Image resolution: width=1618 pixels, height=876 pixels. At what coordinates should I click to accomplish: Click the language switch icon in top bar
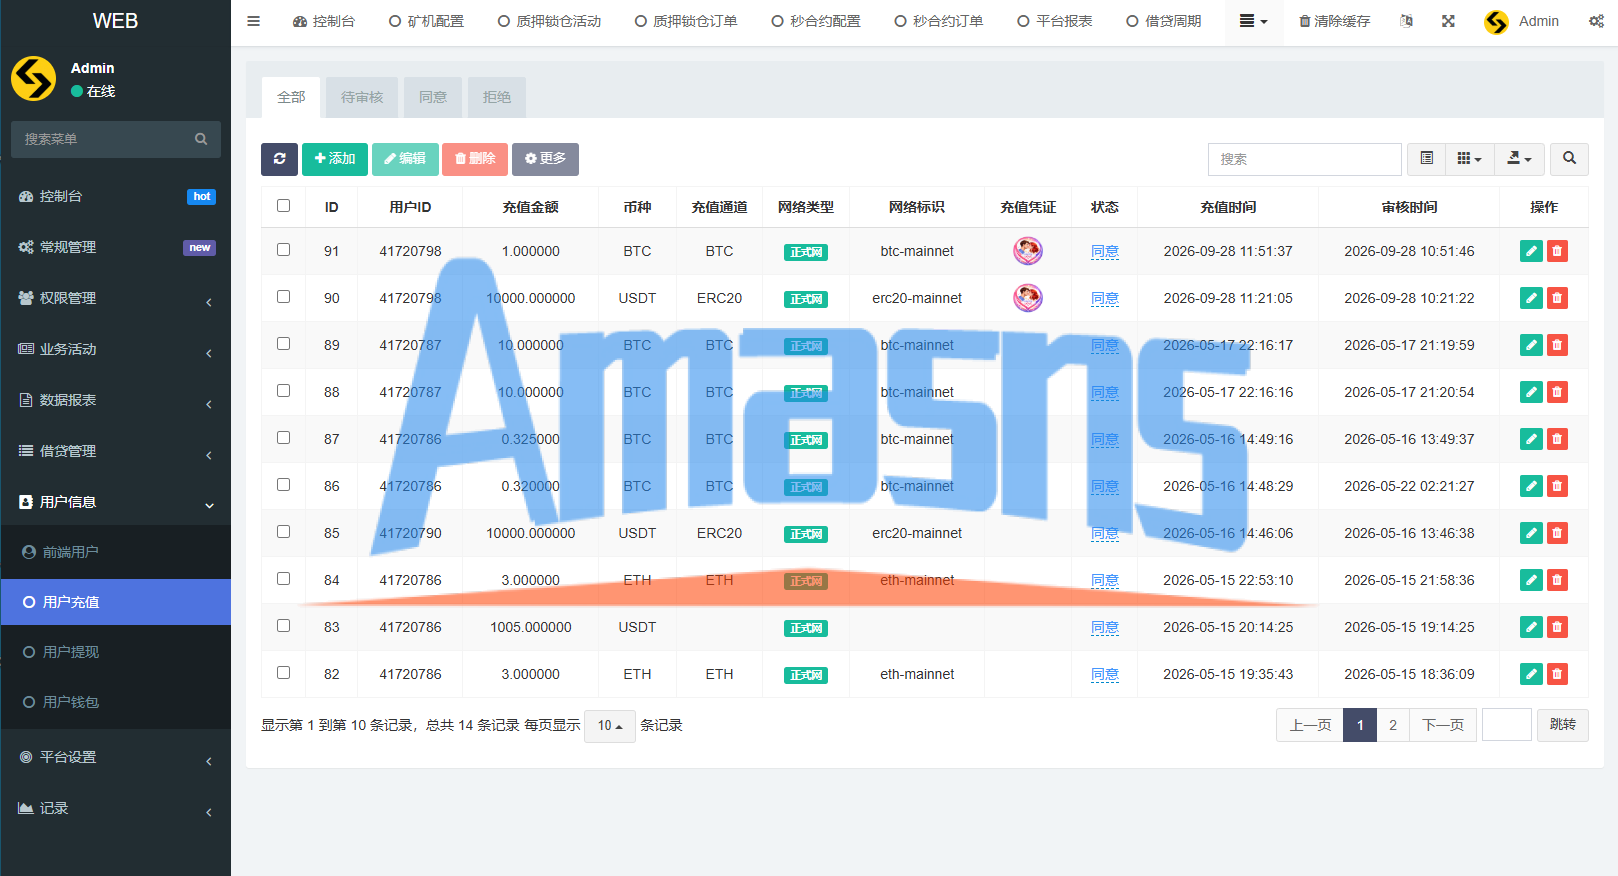coord(1407,21)
